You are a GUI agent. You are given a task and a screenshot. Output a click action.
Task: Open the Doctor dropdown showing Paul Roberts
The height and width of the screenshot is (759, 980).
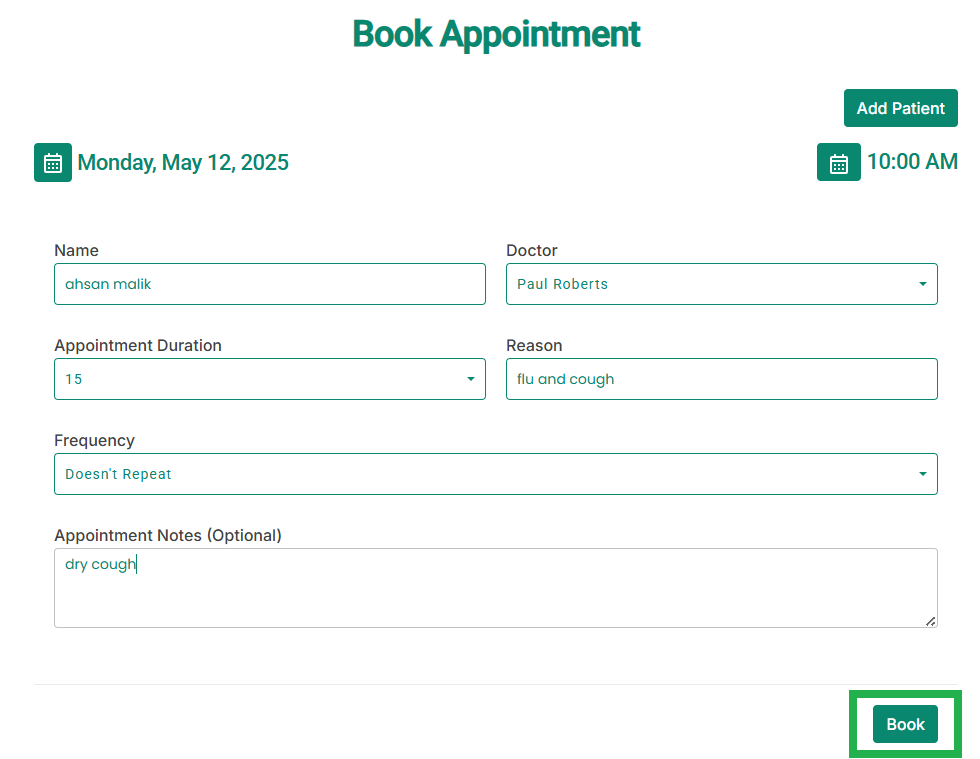[722, 284]
